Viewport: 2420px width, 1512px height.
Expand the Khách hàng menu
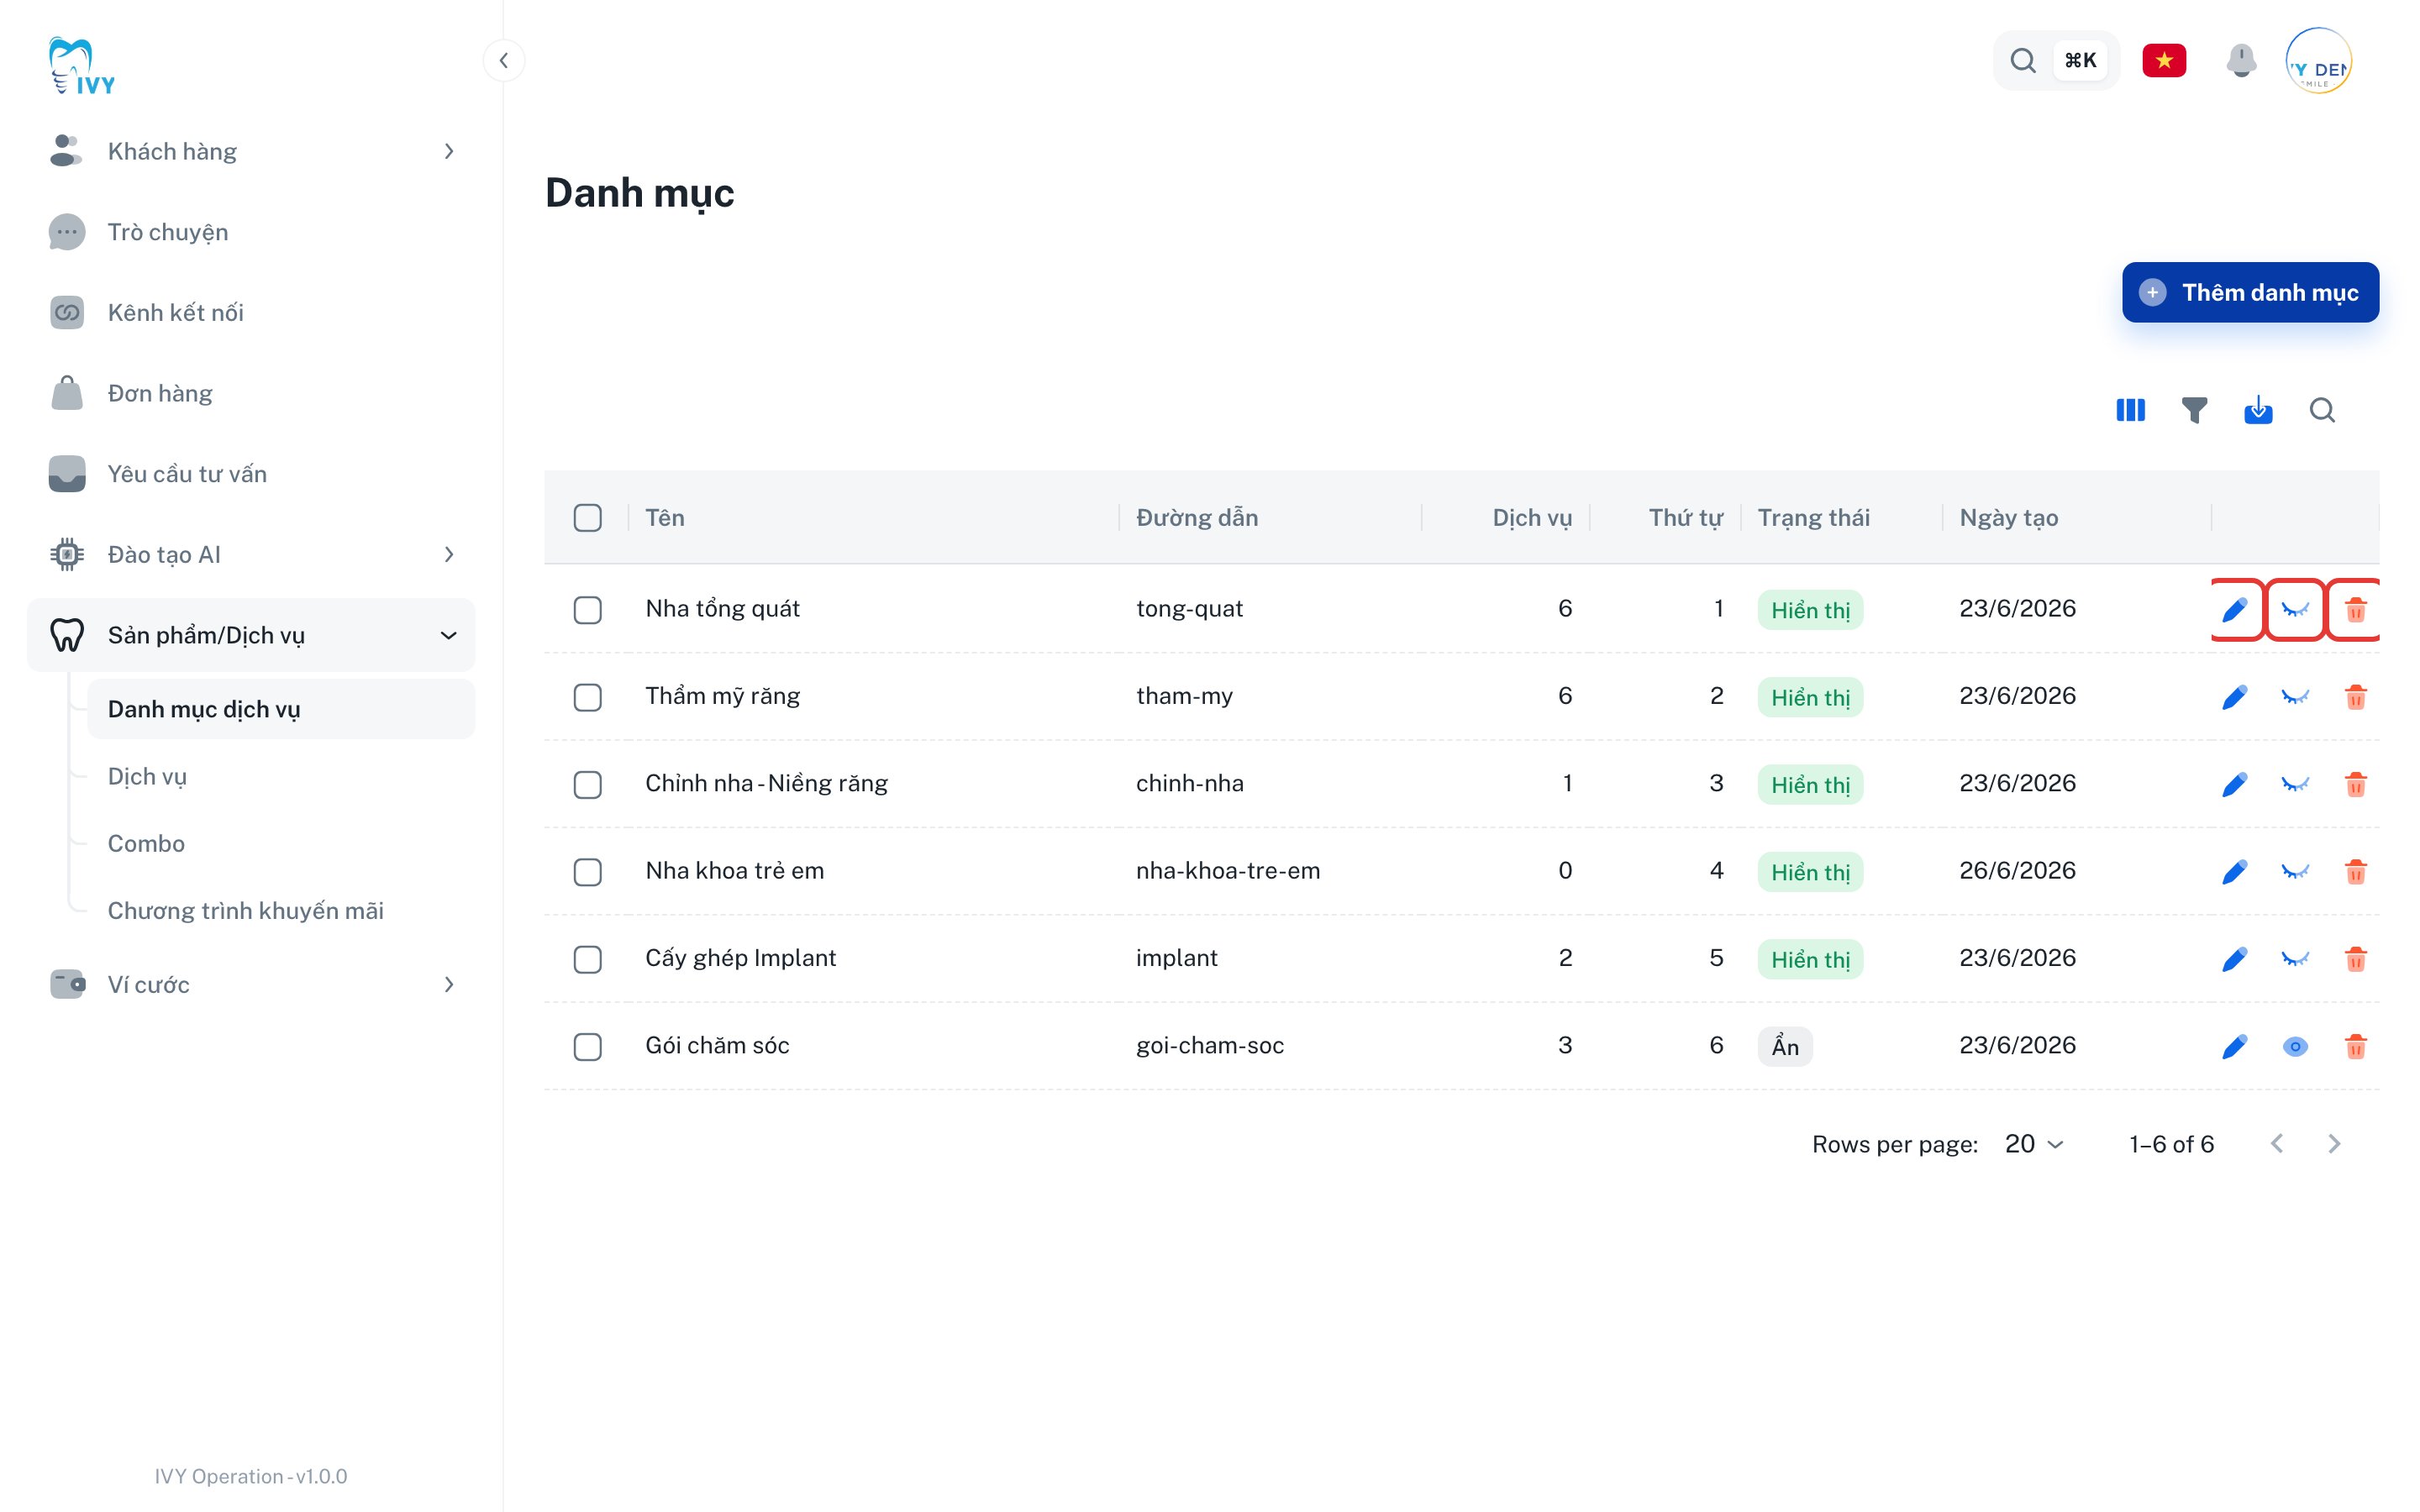coord(251,151)
